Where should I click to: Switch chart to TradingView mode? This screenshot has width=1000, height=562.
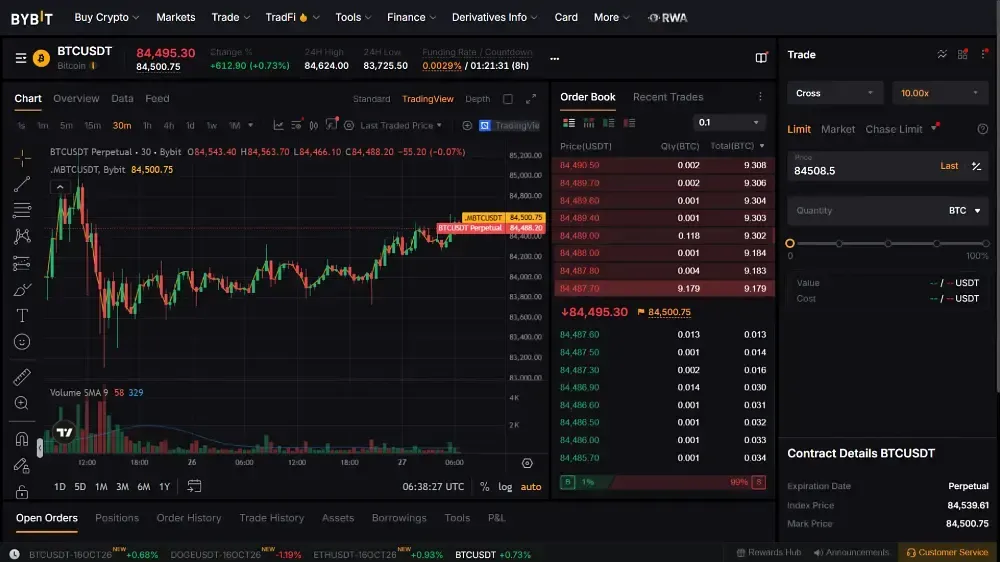(x=427, y=99)
